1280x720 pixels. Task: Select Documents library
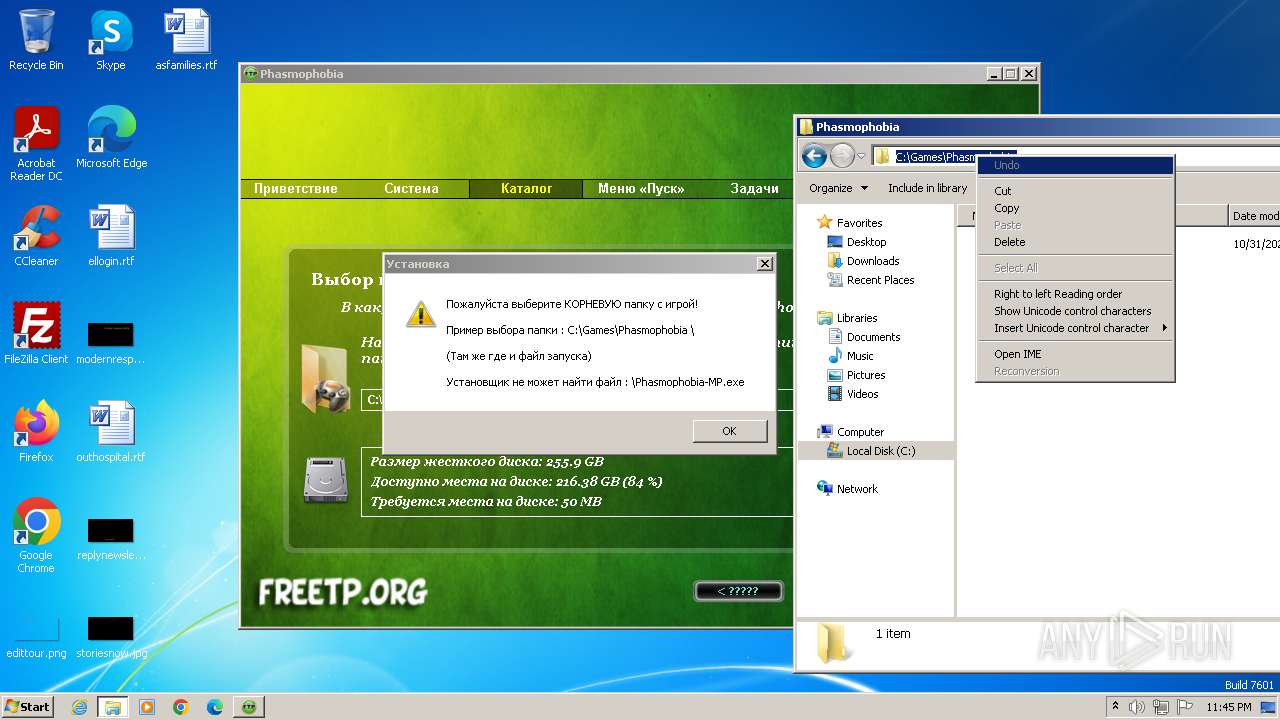[x=873, y=337]
